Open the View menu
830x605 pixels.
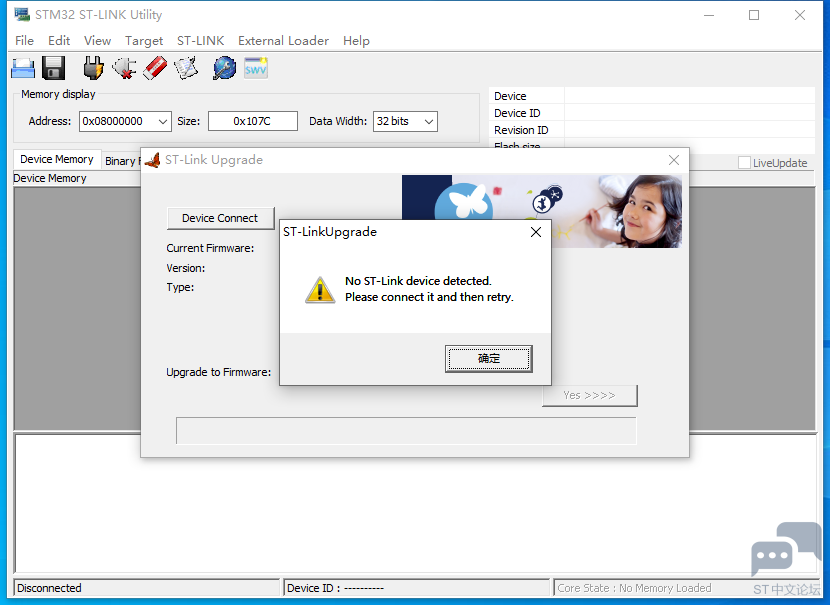[97, 41]
